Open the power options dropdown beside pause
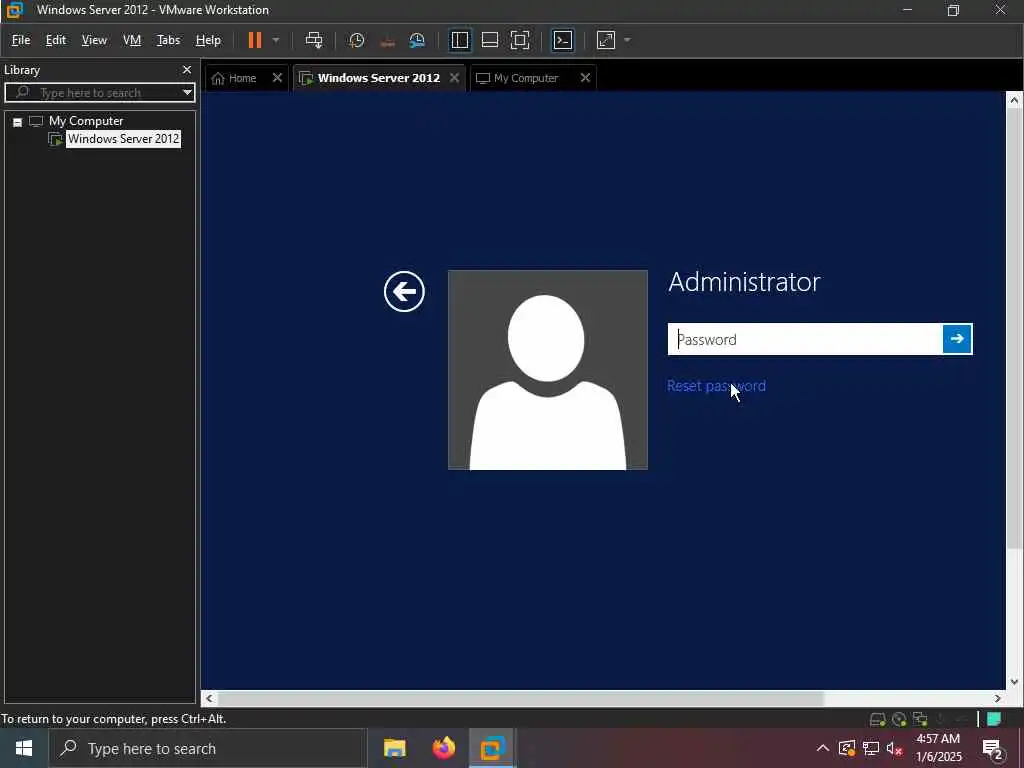The height and width of the screenshot is (768, 1024). [276, 40]
